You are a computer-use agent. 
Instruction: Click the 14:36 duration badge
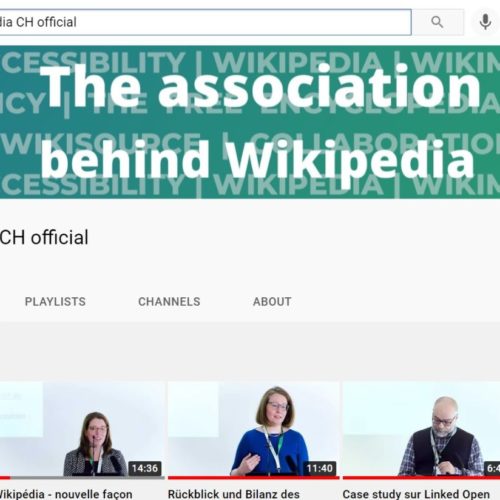[x=145, y=468]
